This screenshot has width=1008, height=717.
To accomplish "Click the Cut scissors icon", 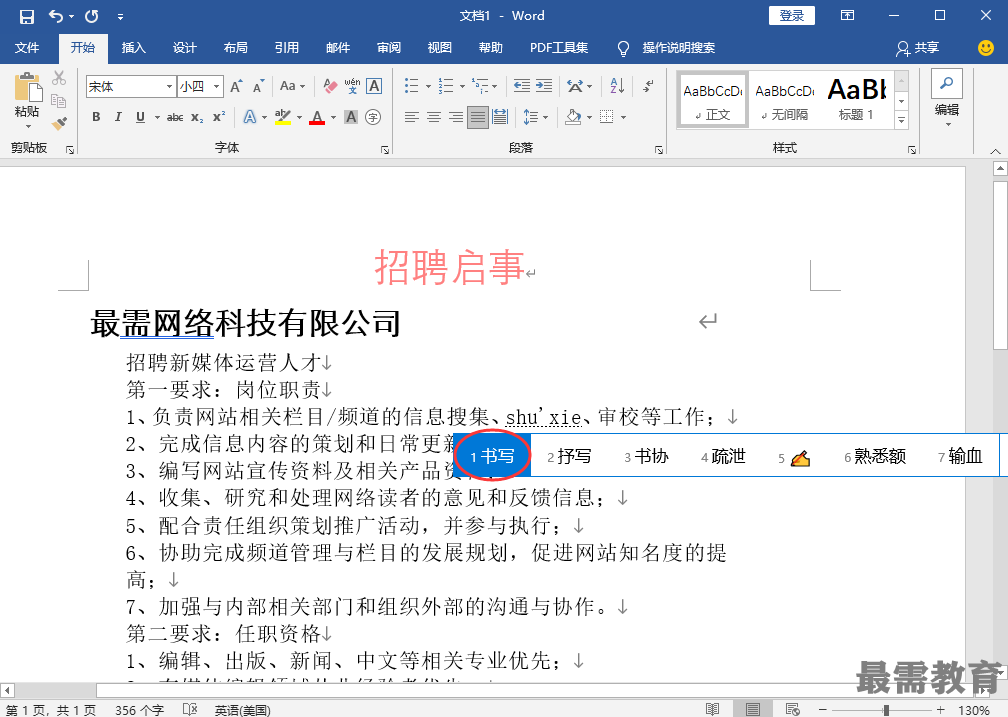I will [59, 78].
